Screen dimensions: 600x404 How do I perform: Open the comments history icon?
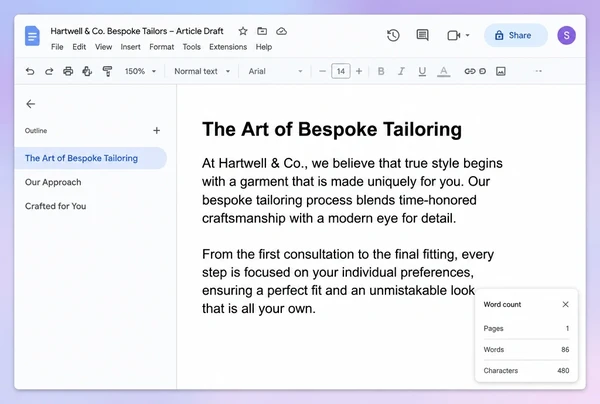(422, 36)
